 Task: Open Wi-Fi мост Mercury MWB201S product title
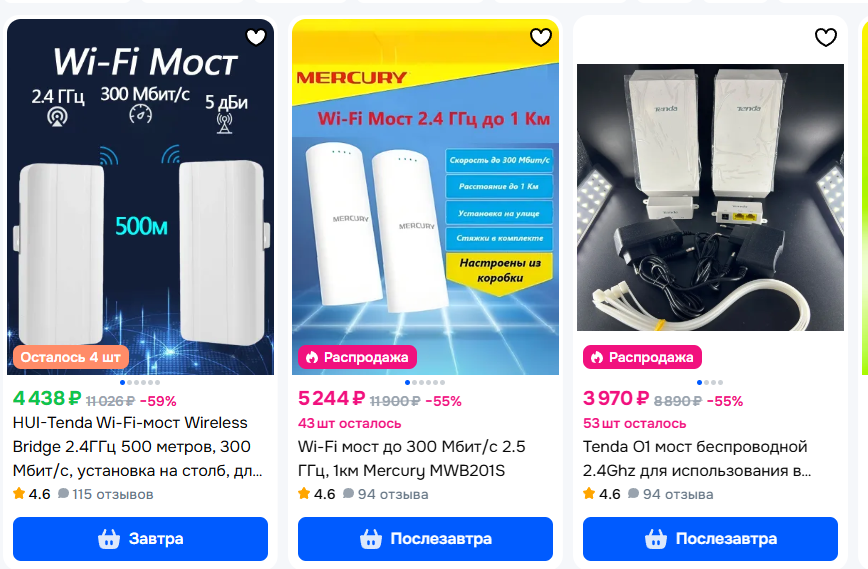tap(411, 458)
